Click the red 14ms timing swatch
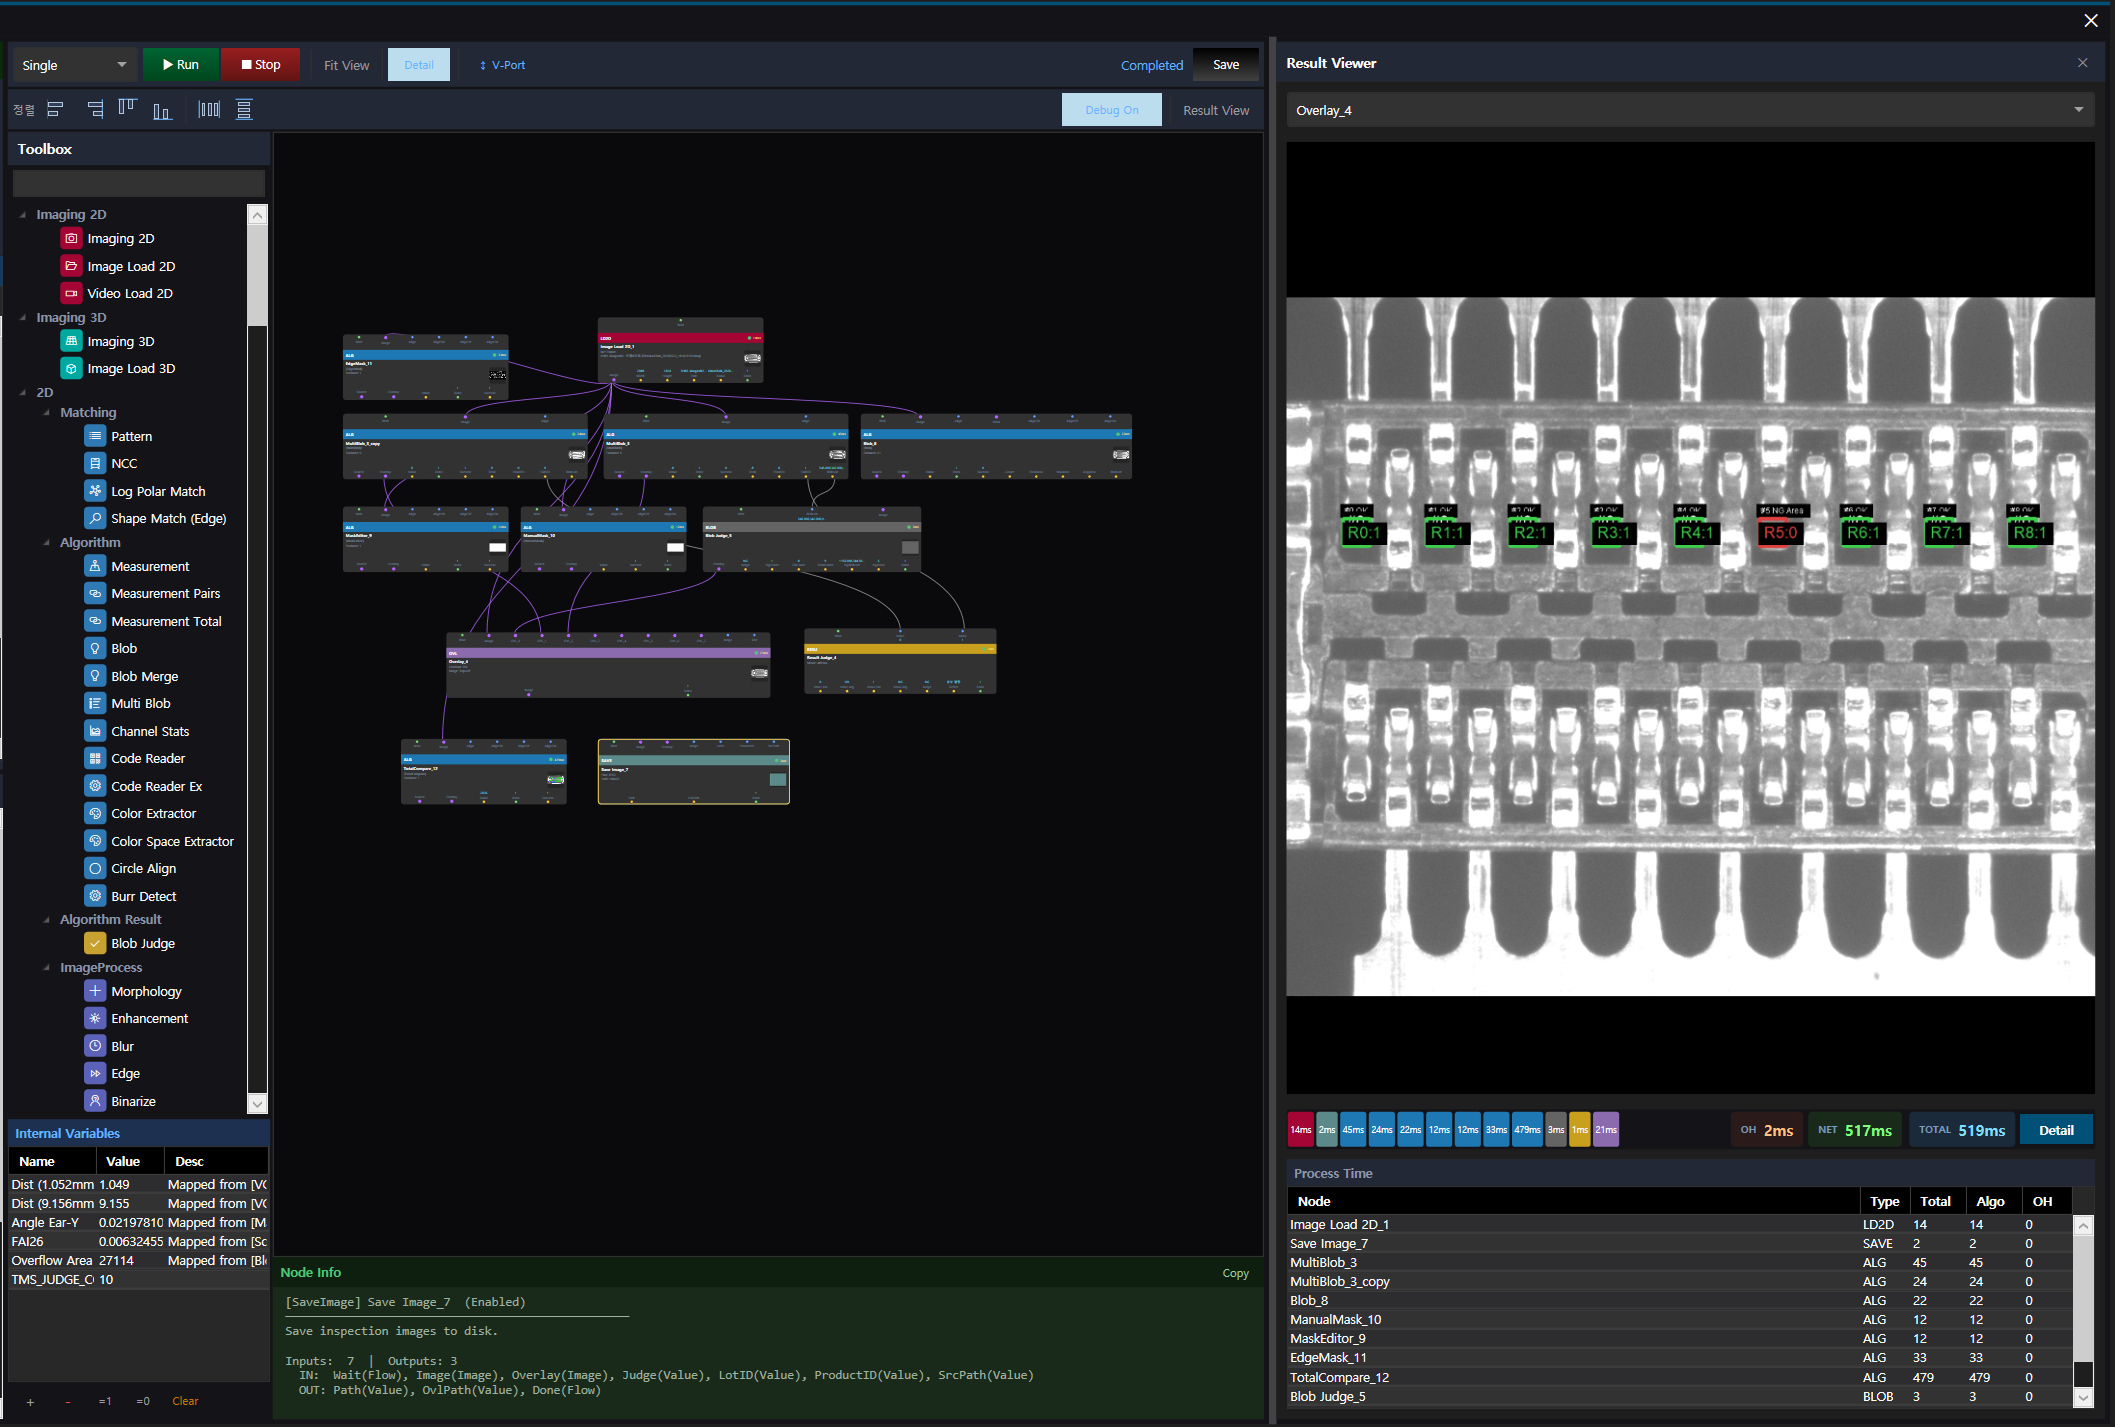The width and height of the screenshot is (2115, 1427). point(1300,1130)
